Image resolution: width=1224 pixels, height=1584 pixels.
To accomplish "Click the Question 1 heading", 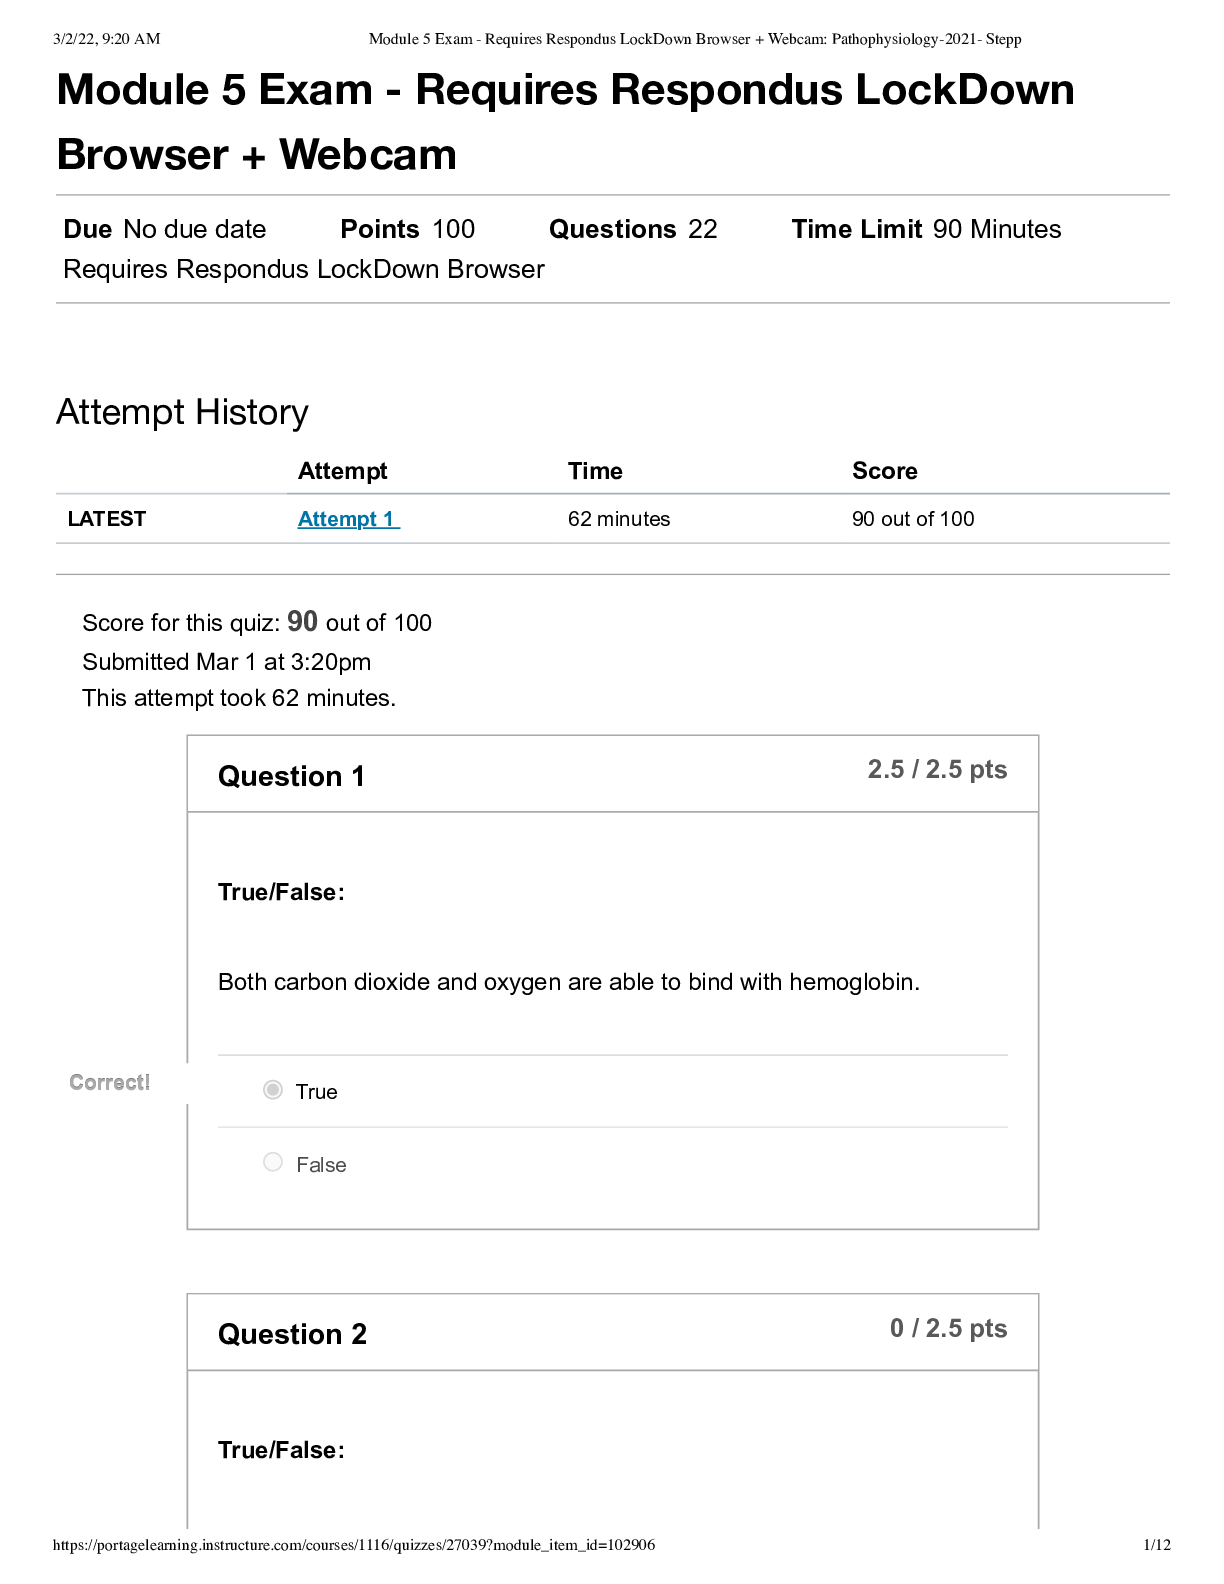I will pyautogui.click(x=291, y=777).
